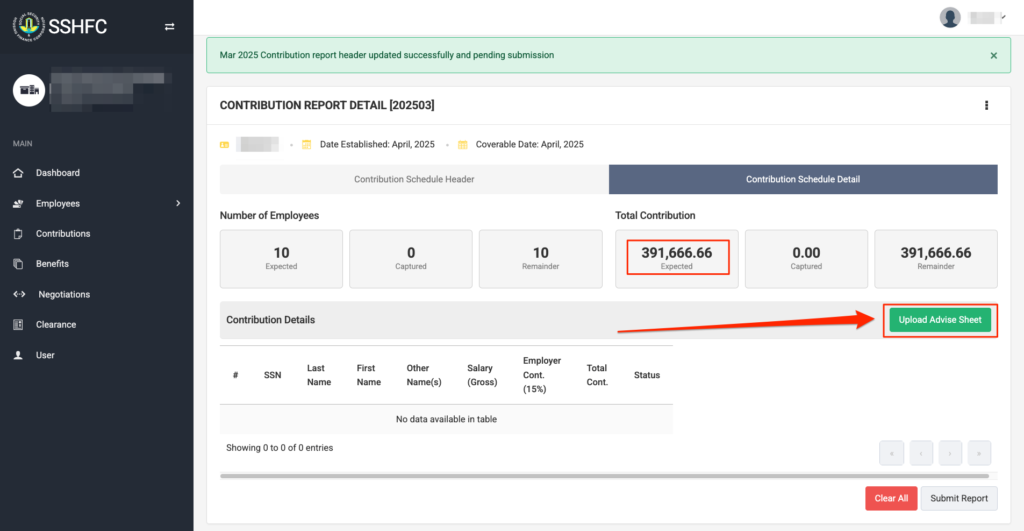Image resolution: width=1024 pixels, height=531 pixels.
Task: Click the Contributions clipboard icon
Action: (18, 234)
